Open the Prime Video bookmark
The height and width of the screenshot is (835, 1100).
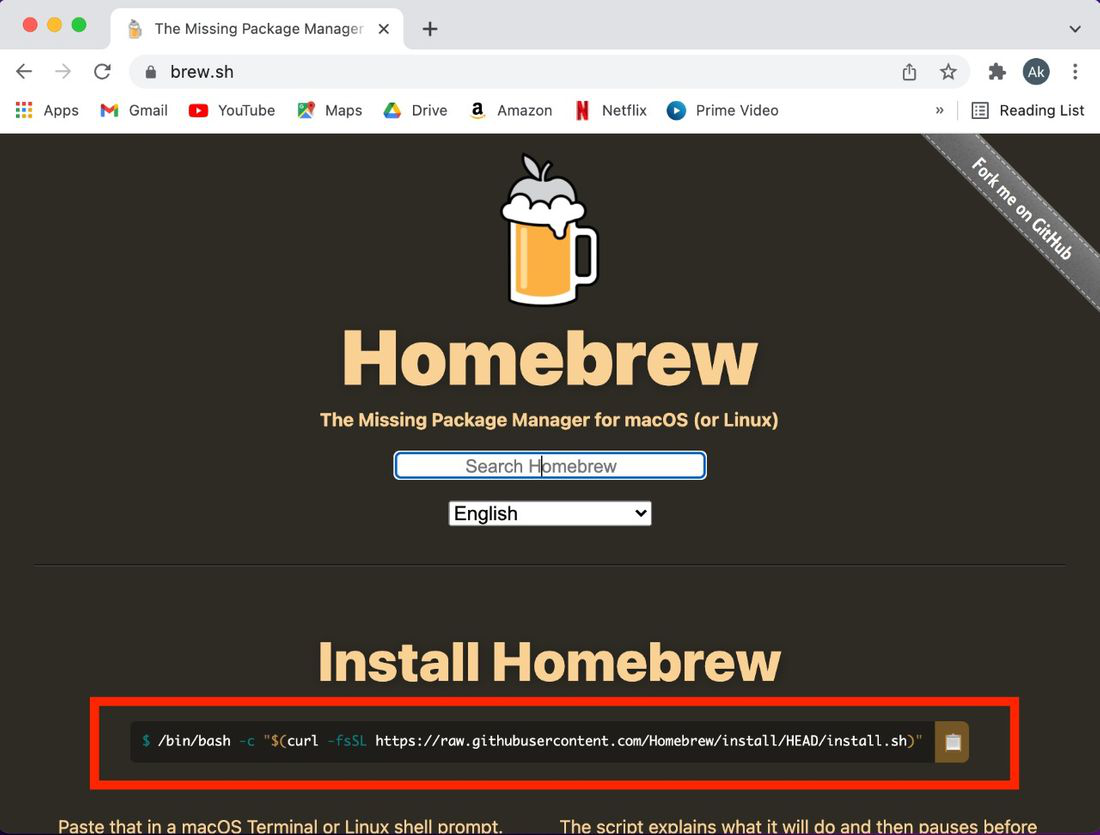click(x=723, y=110)
